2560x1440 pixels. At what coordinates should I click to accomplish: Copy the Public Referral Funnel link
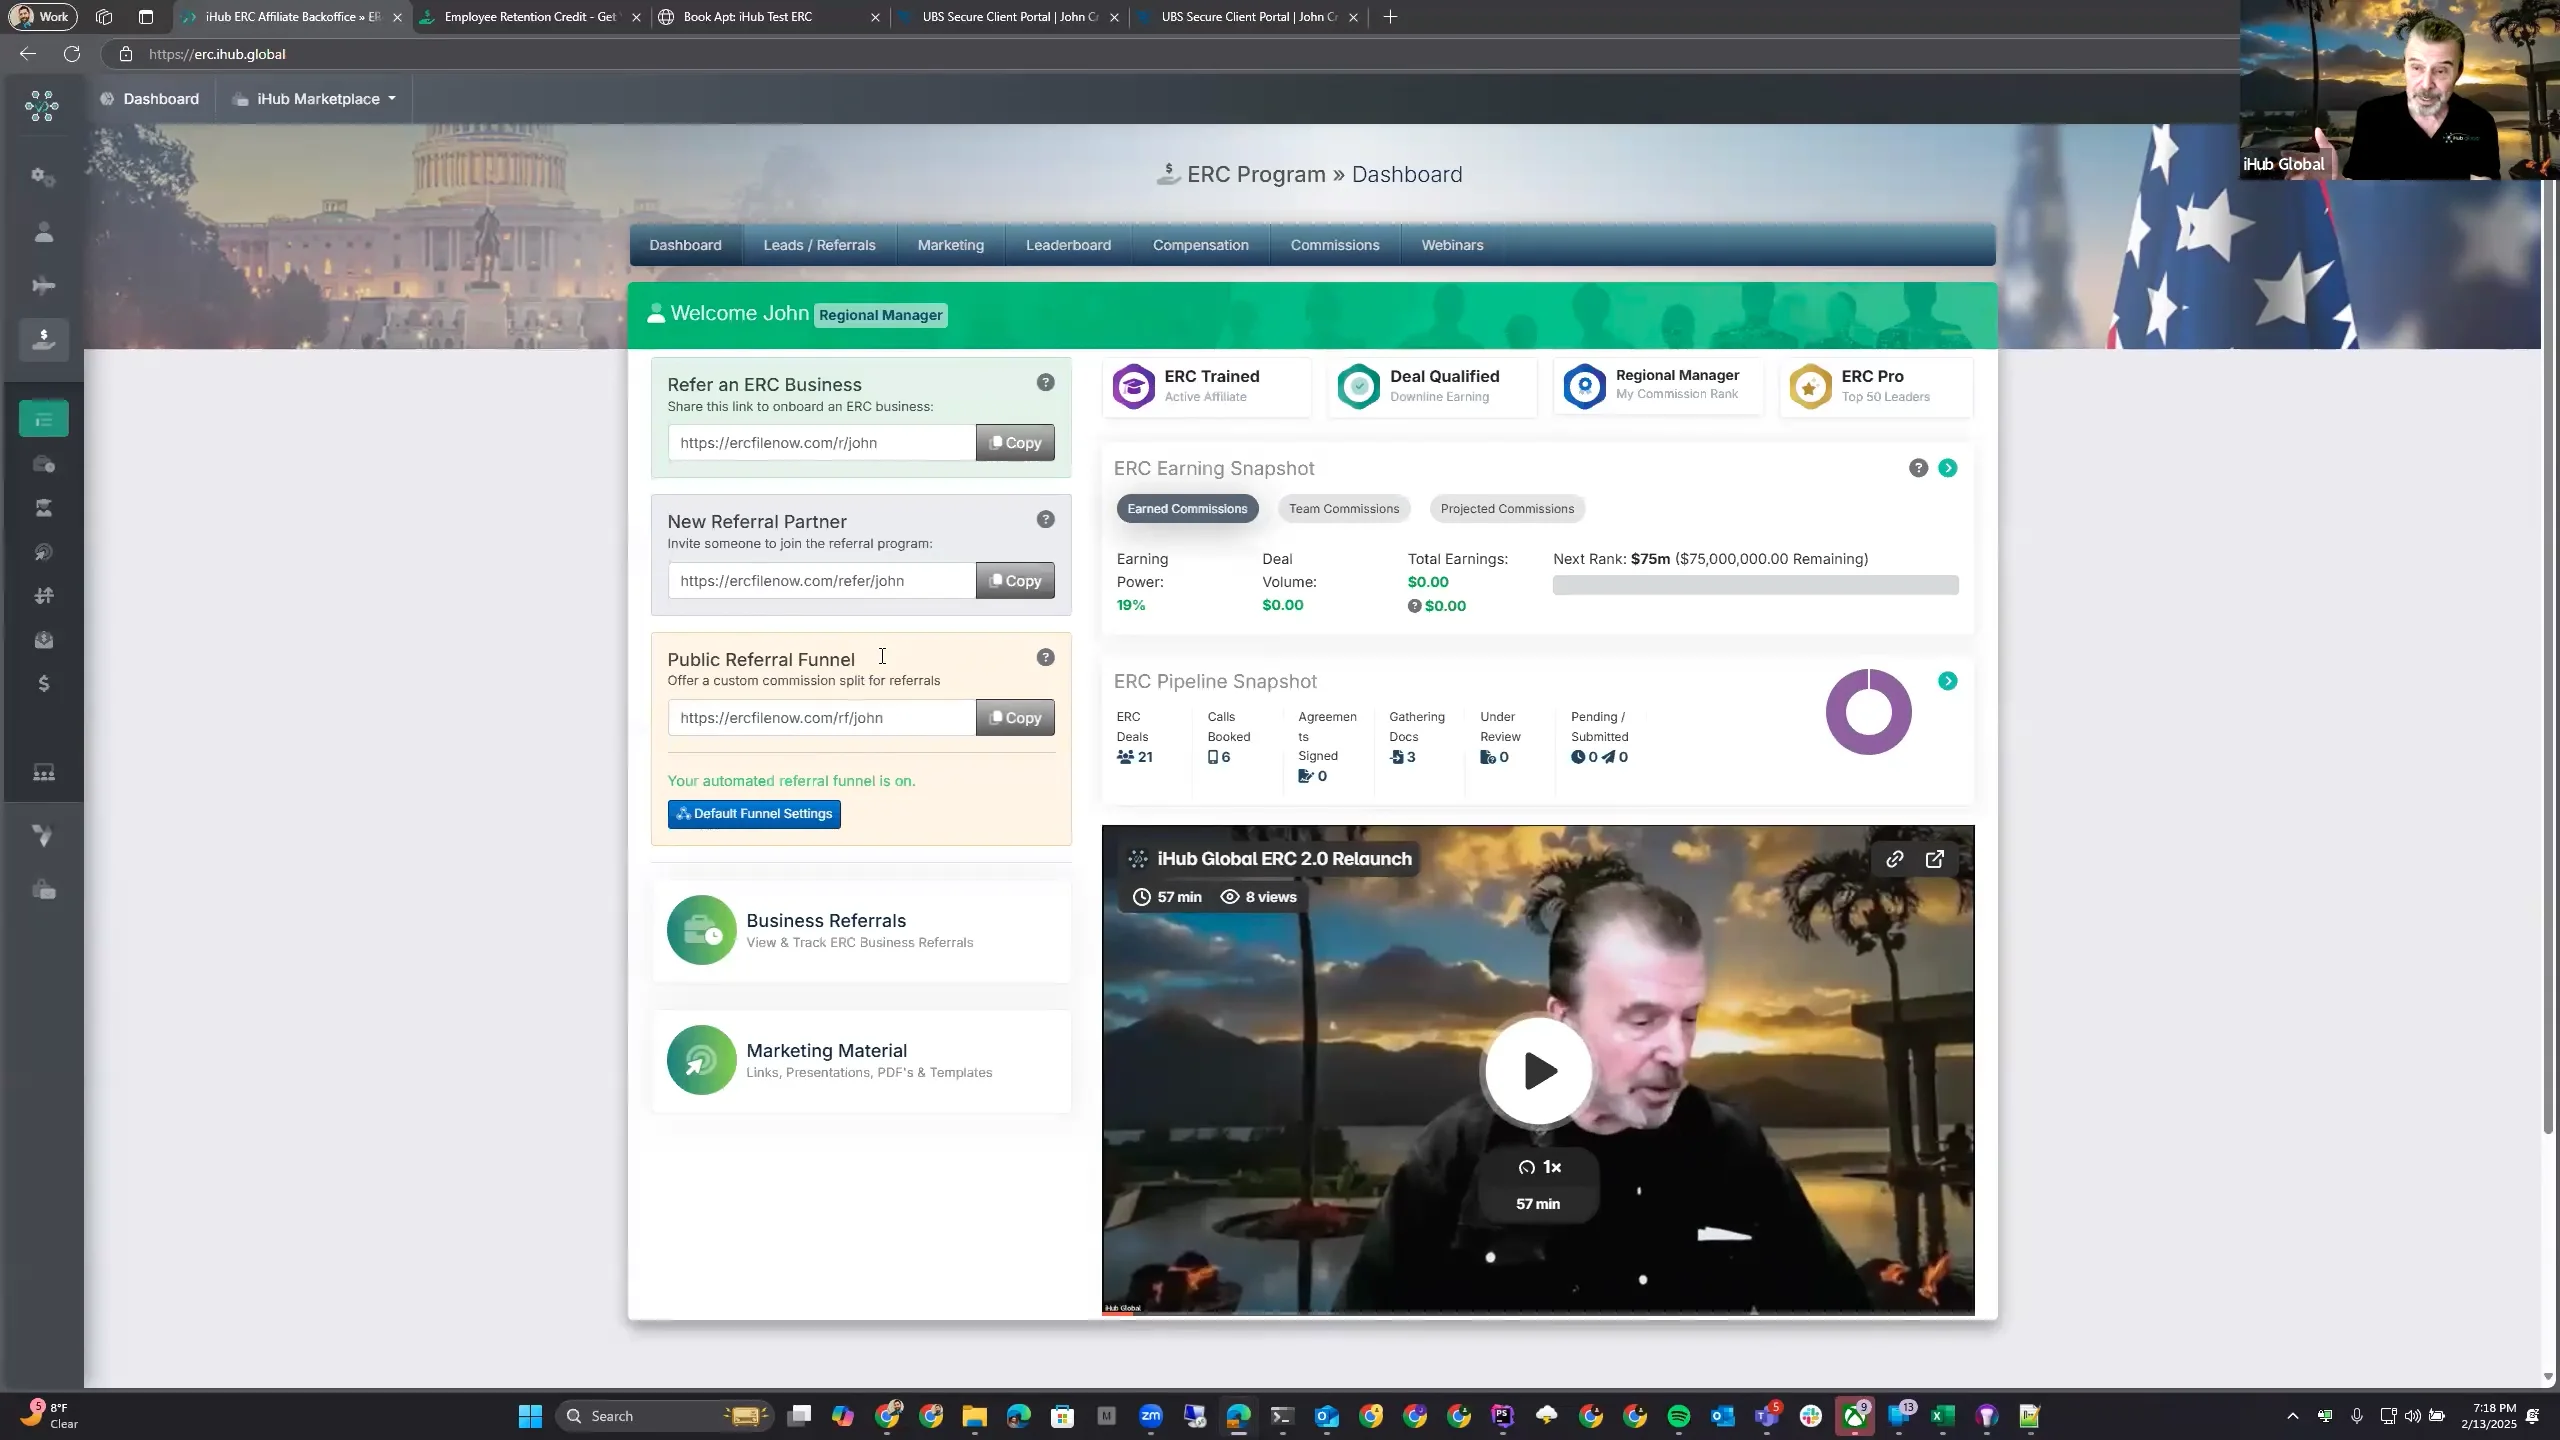coord(1014,717)
